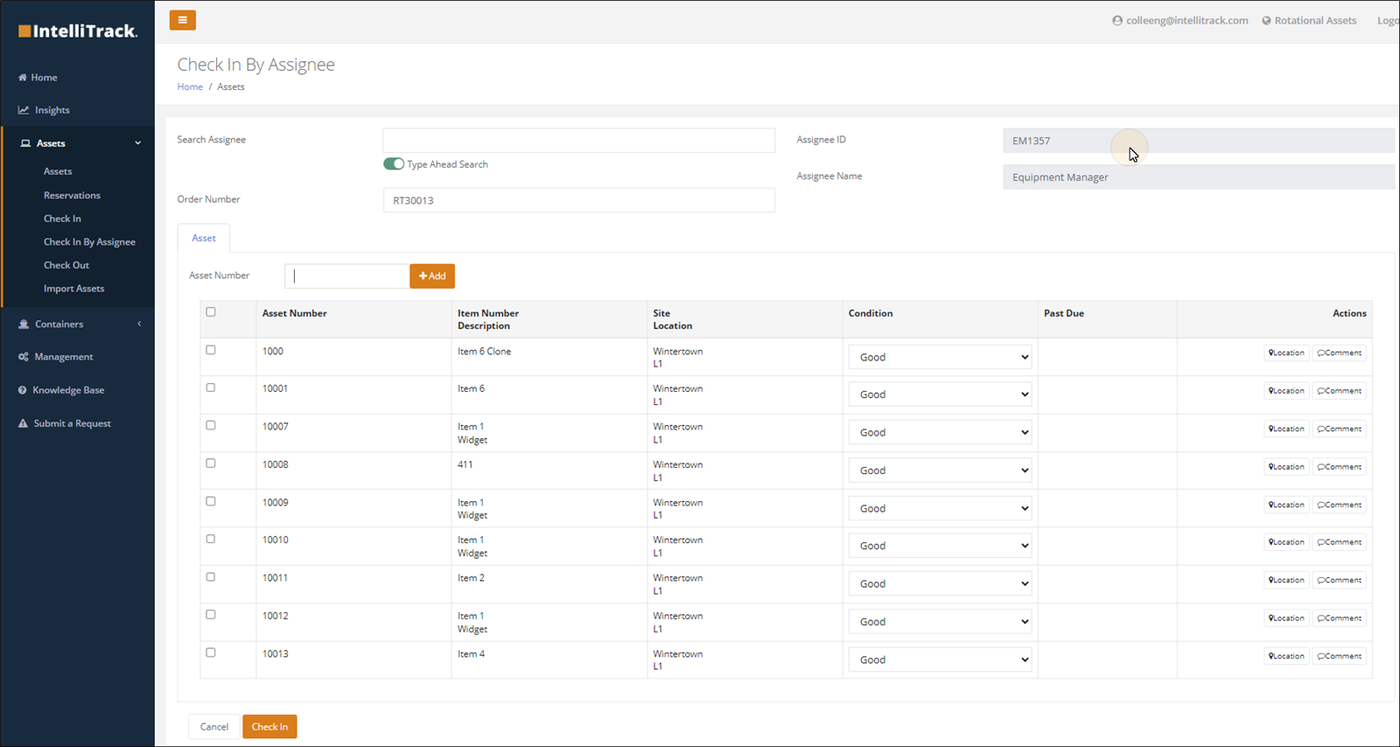
Task: Check the select-all checkbox in table header
Action: pos(210,312)
